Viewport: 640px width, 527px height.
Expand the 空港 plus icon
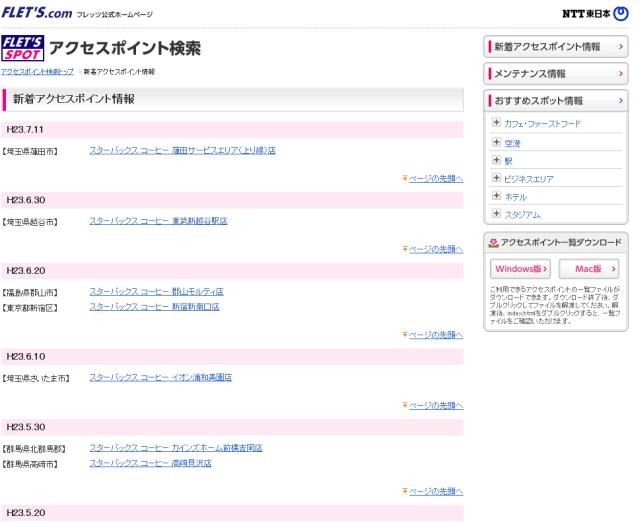point(496,142)
